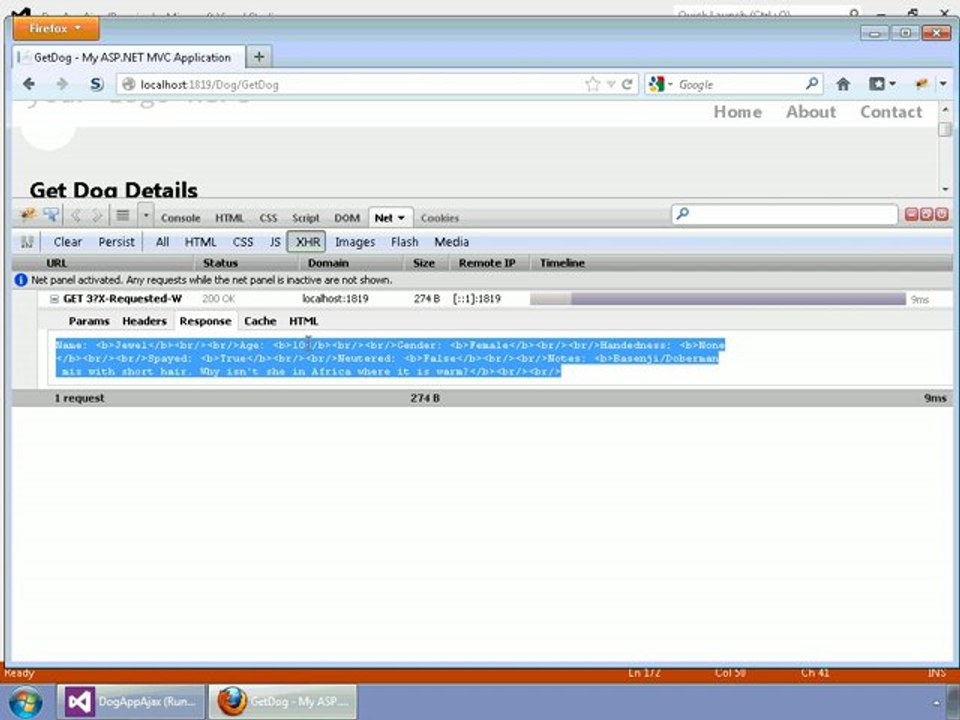Go to the Firefox home page
Screen dimensions: 960x720
[843, 84]
